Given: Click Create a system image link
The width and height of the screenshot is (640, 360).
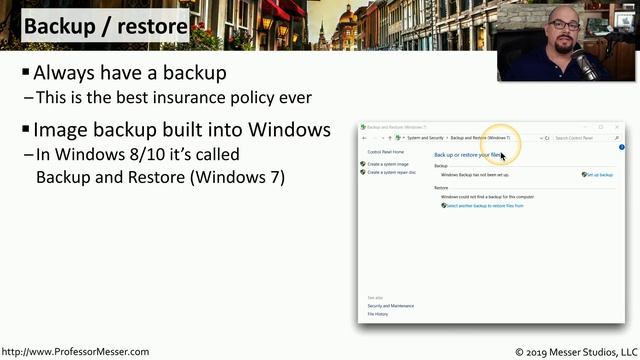Looking at the screenshot, I should pos(388,164).
